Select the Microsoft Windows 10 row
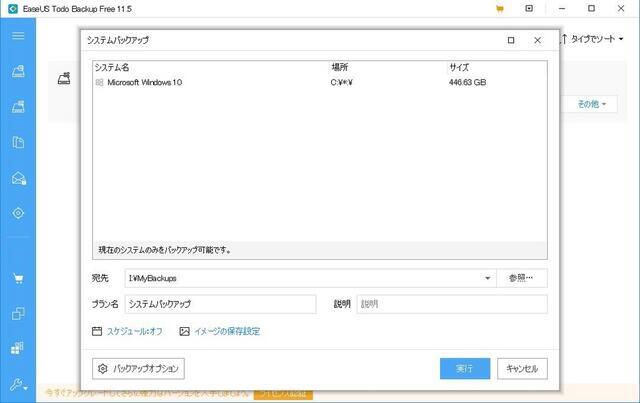640x403 pixels. pyautogui.click(x=320, y=82)
